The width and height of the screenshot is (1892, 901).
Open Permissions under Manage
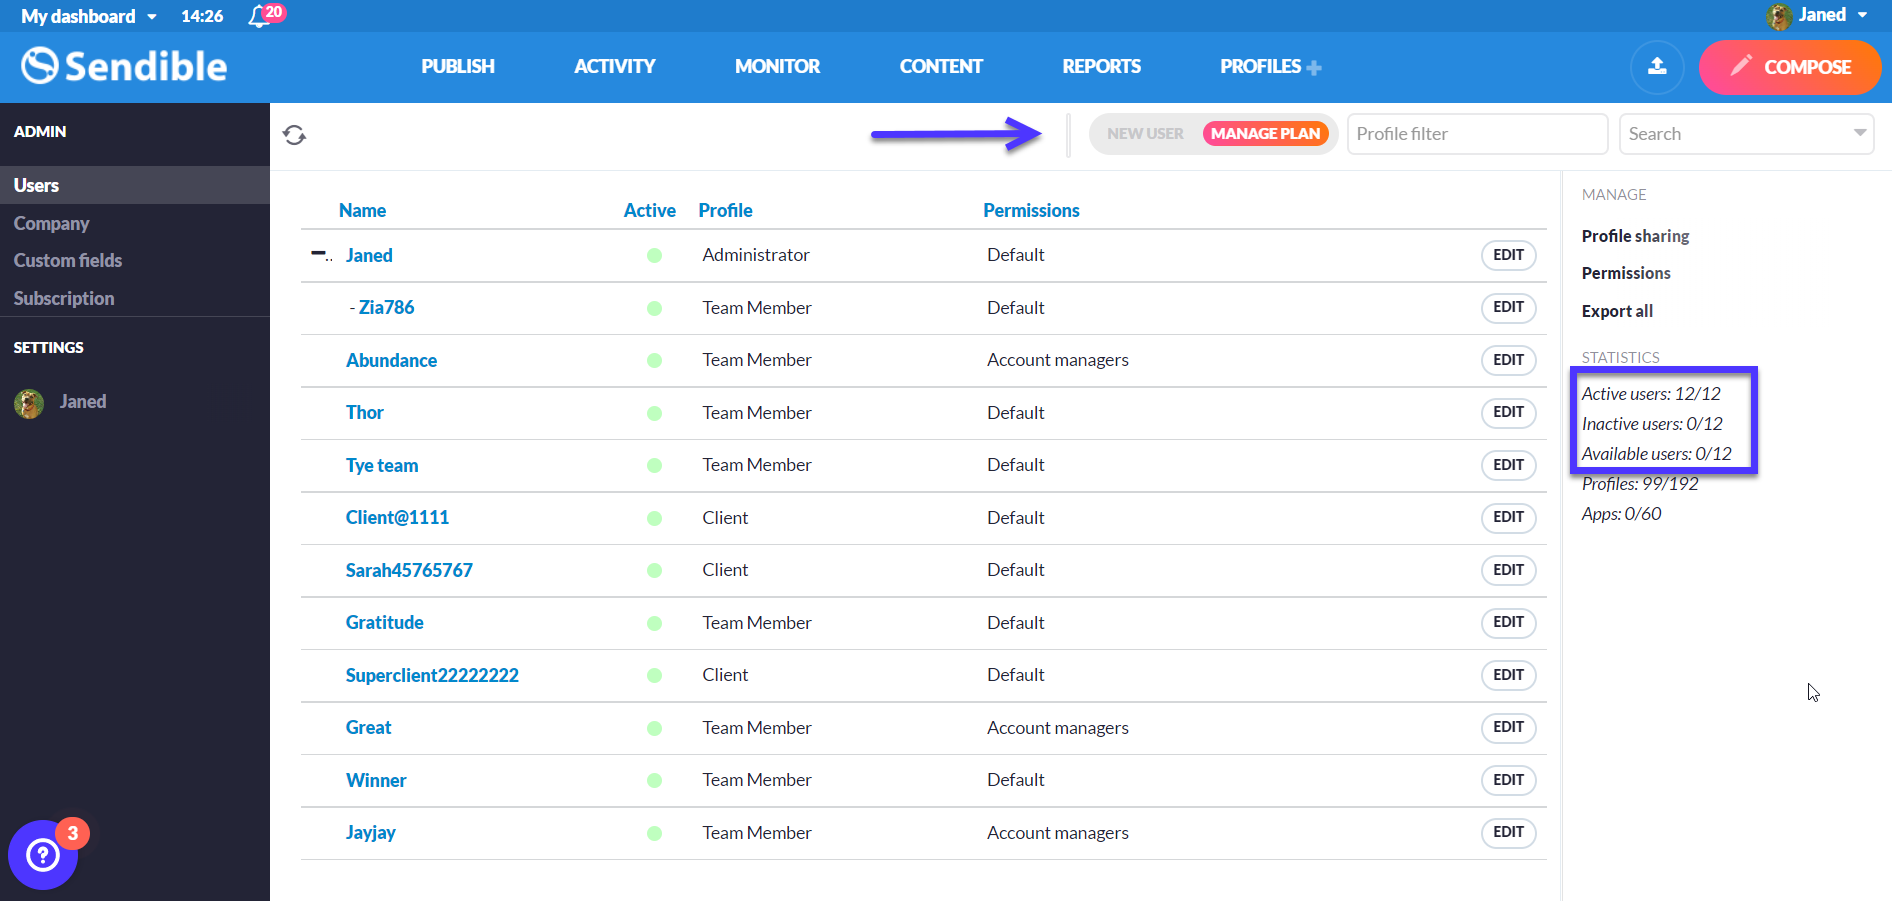pos(1626,273)
